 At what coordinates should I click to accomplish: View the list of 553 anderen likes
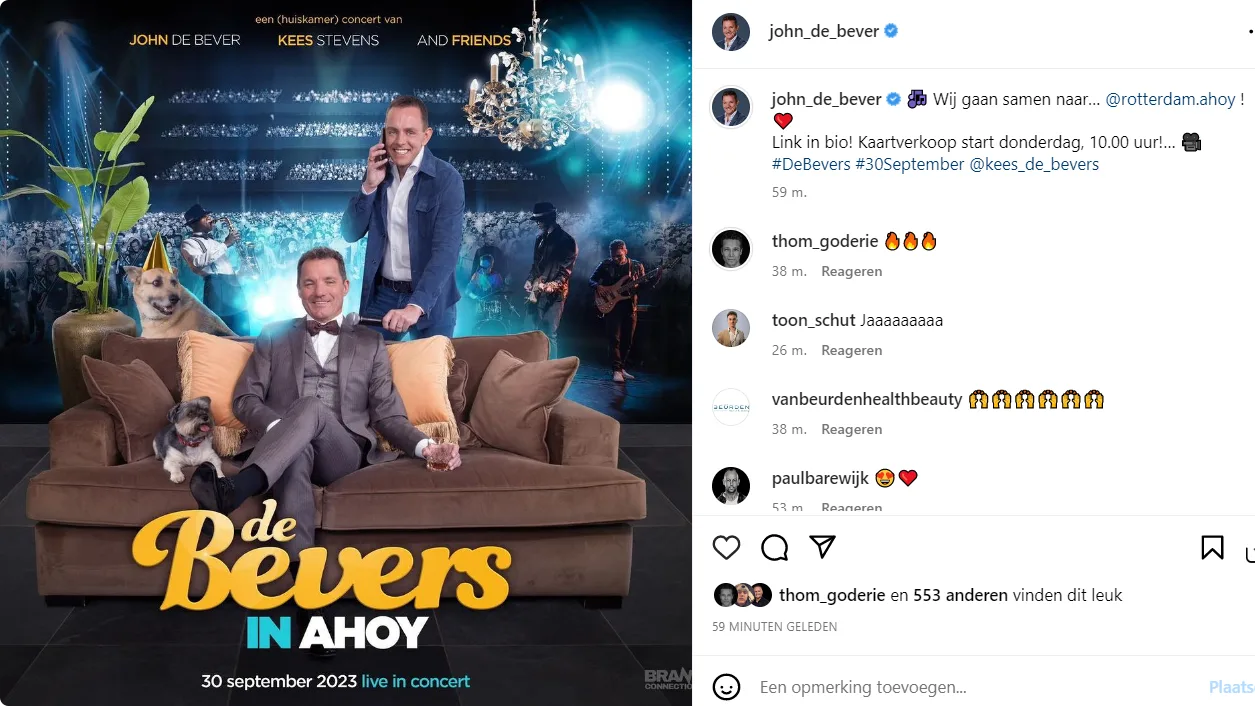point(960,595)
